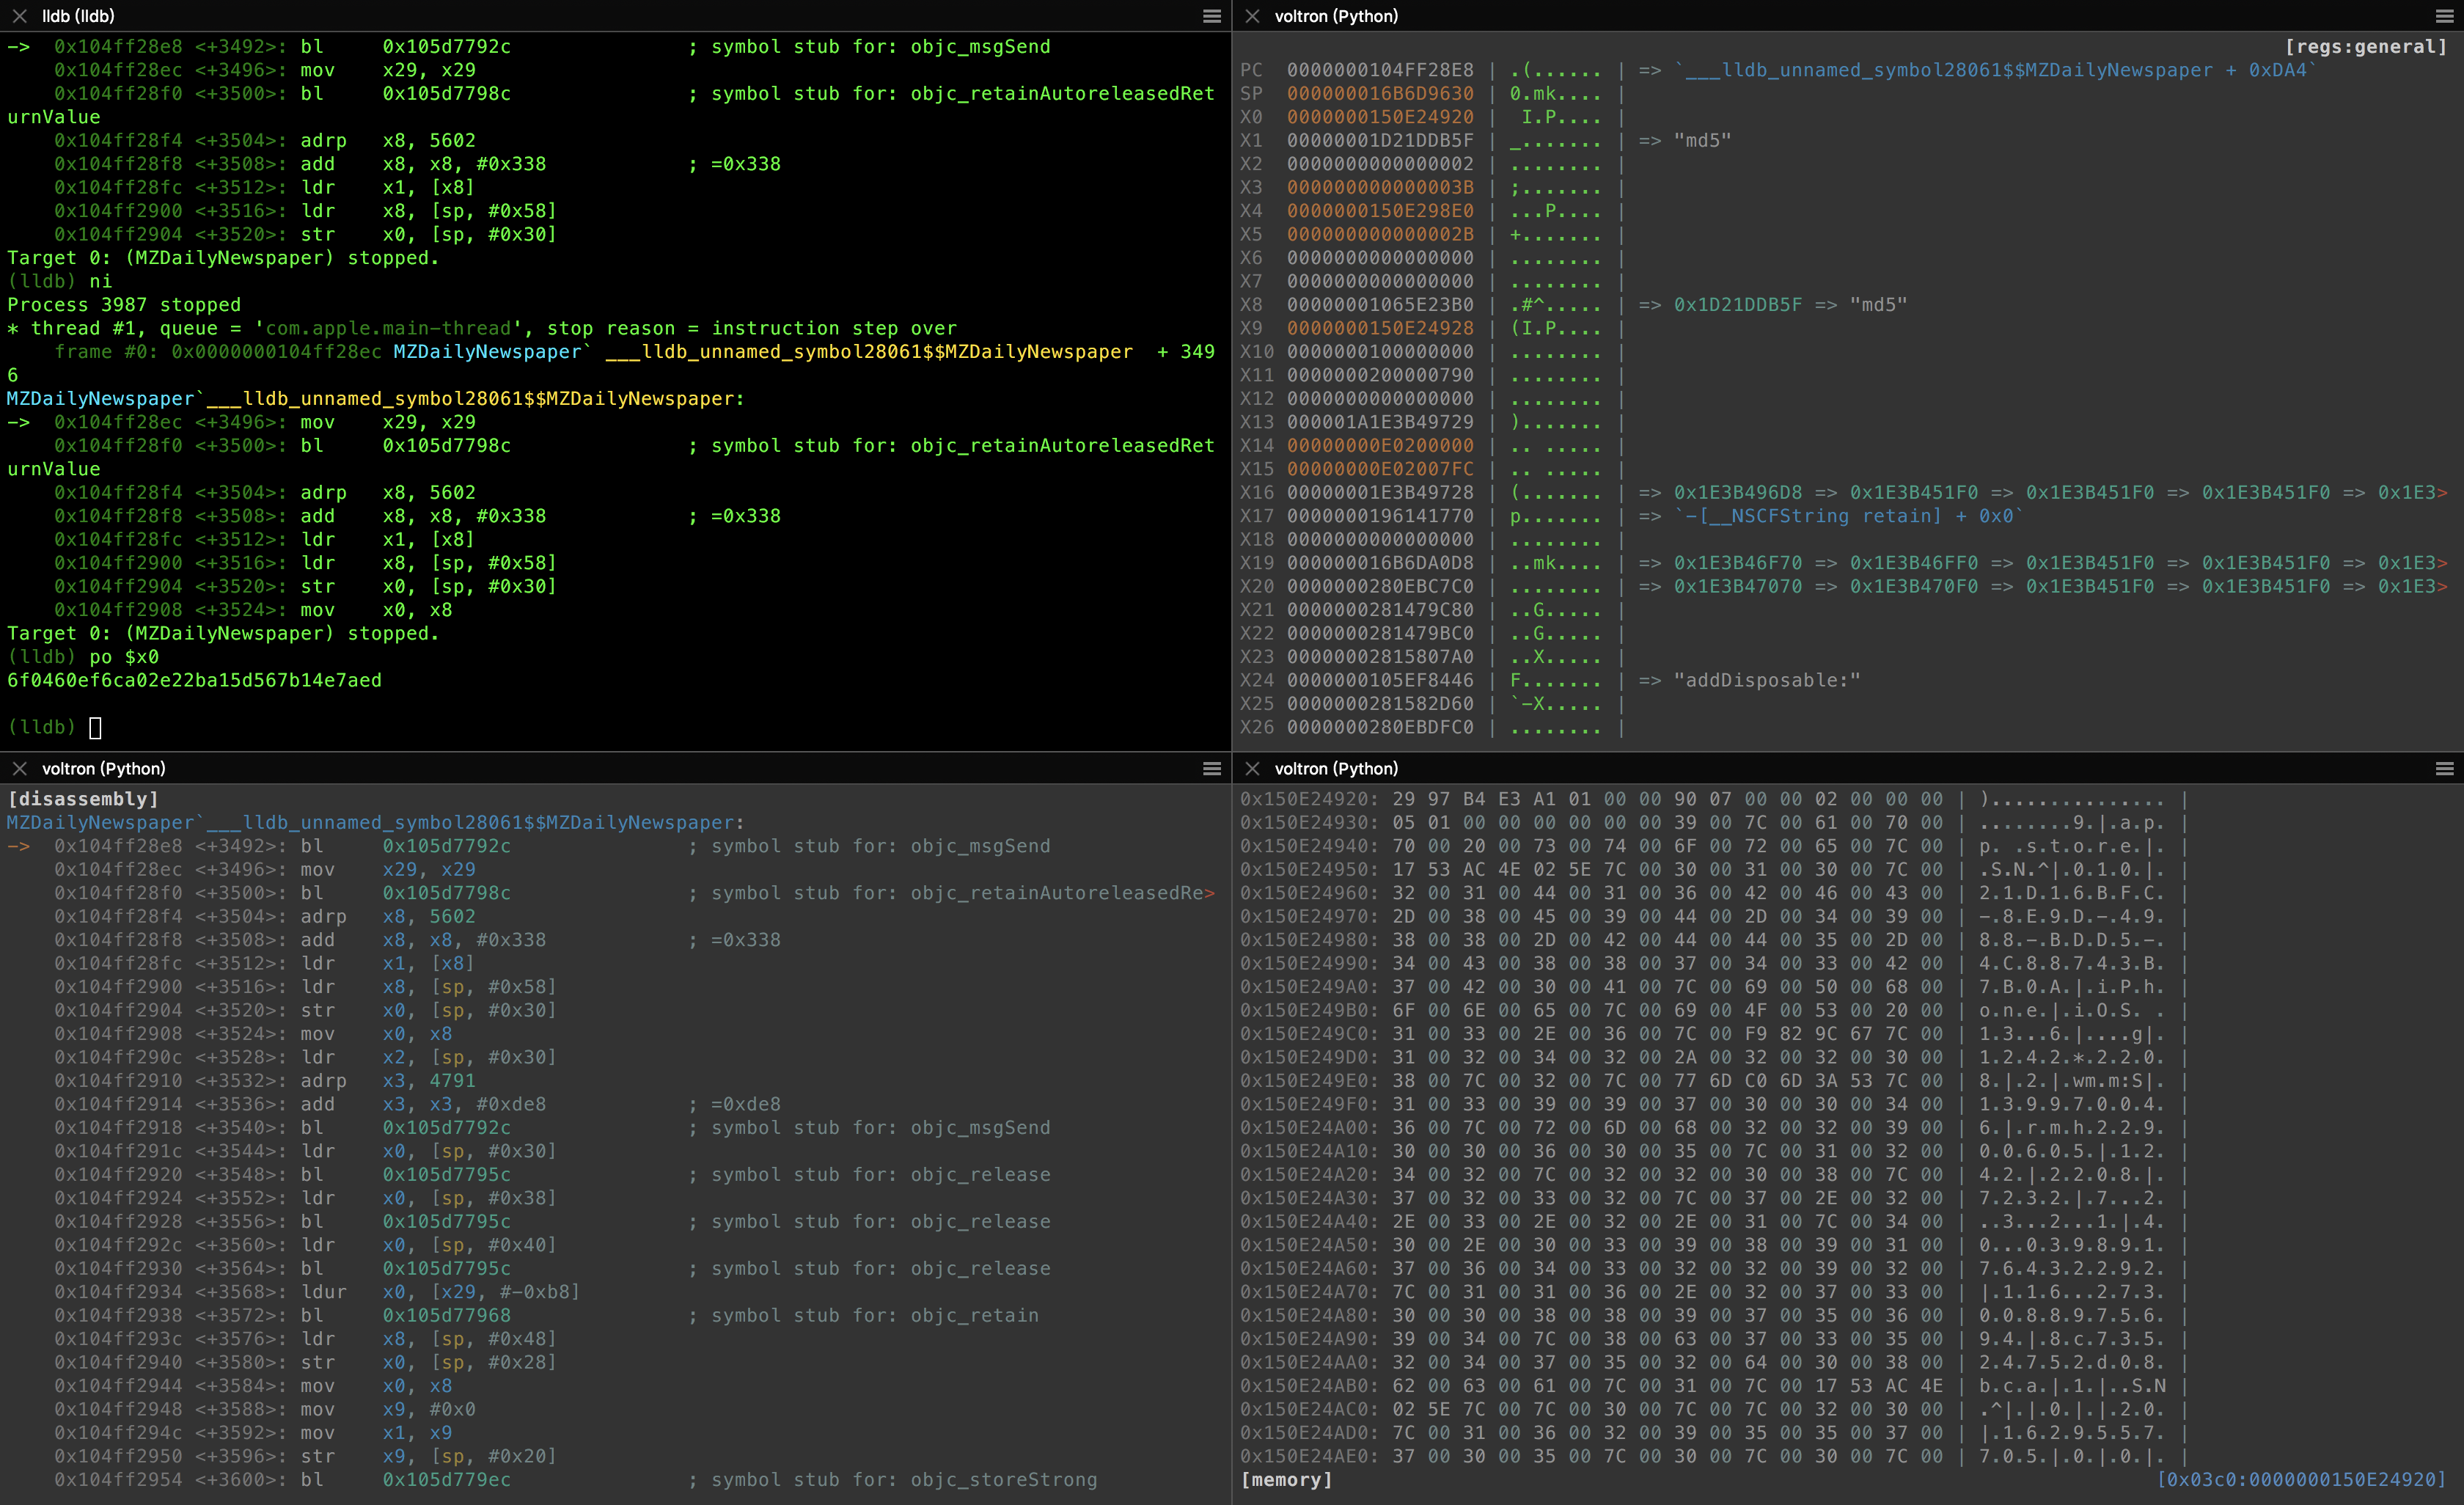
Task: Select the bottom-left voltron (Python) title
Action: (103, 768)
